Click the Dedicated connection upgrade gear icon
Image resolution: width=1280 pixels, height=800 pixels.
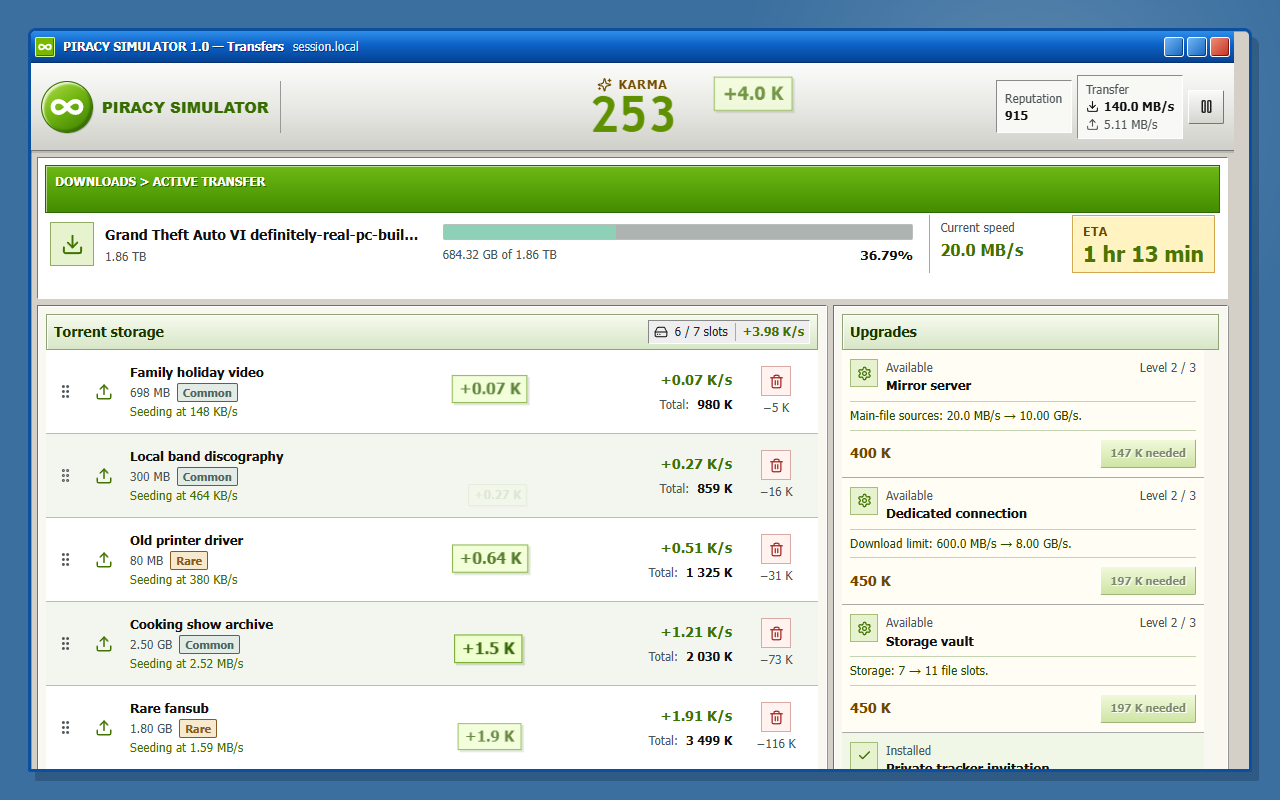(864, 501)
